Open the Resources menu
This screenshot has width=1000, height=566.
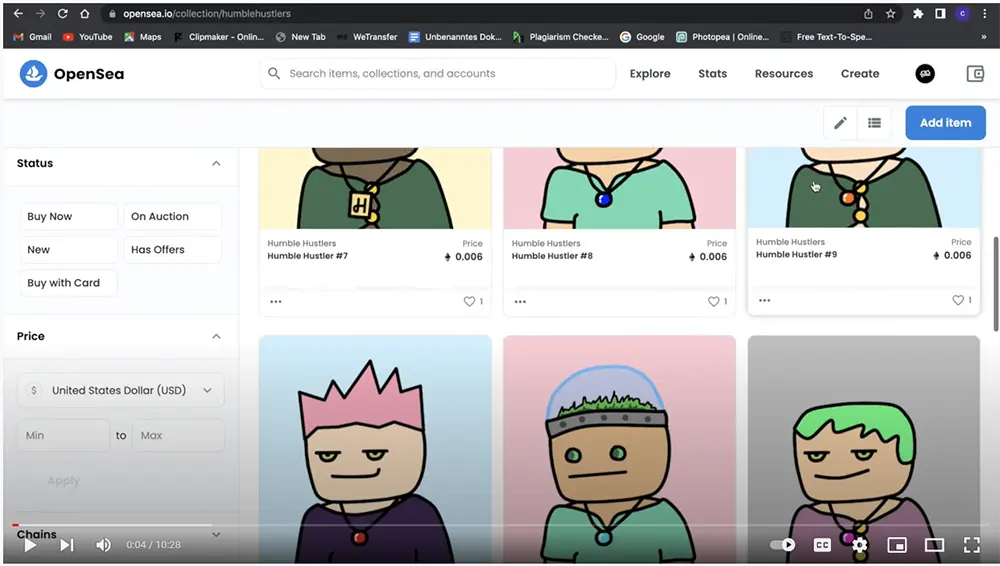pos(784,74)
